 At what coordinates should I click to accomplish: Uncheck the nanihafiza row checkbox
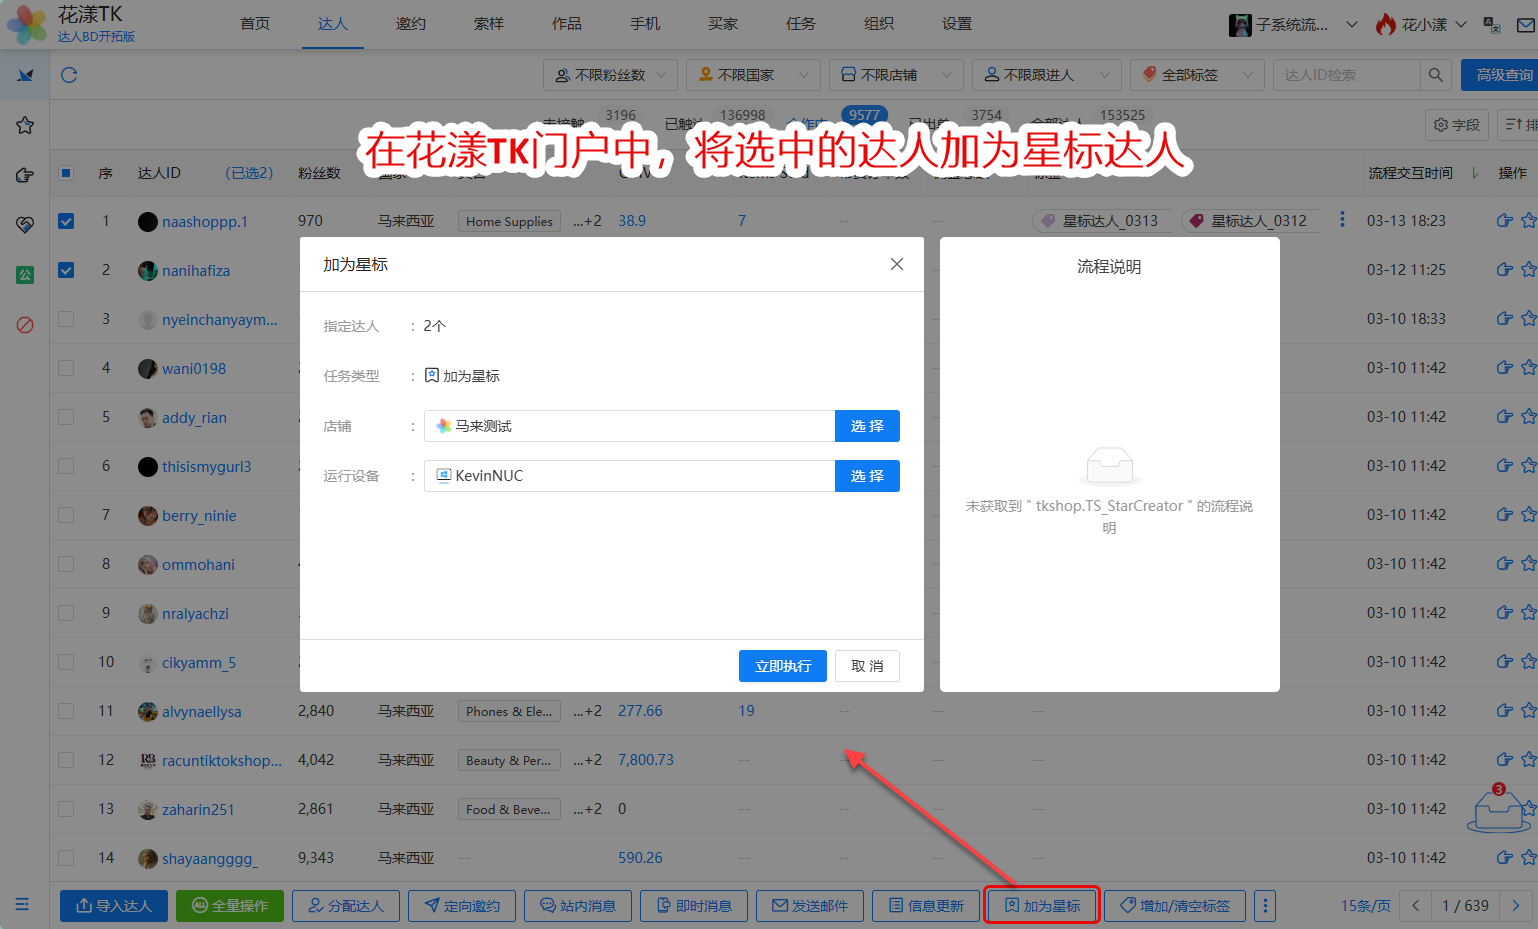66,270
